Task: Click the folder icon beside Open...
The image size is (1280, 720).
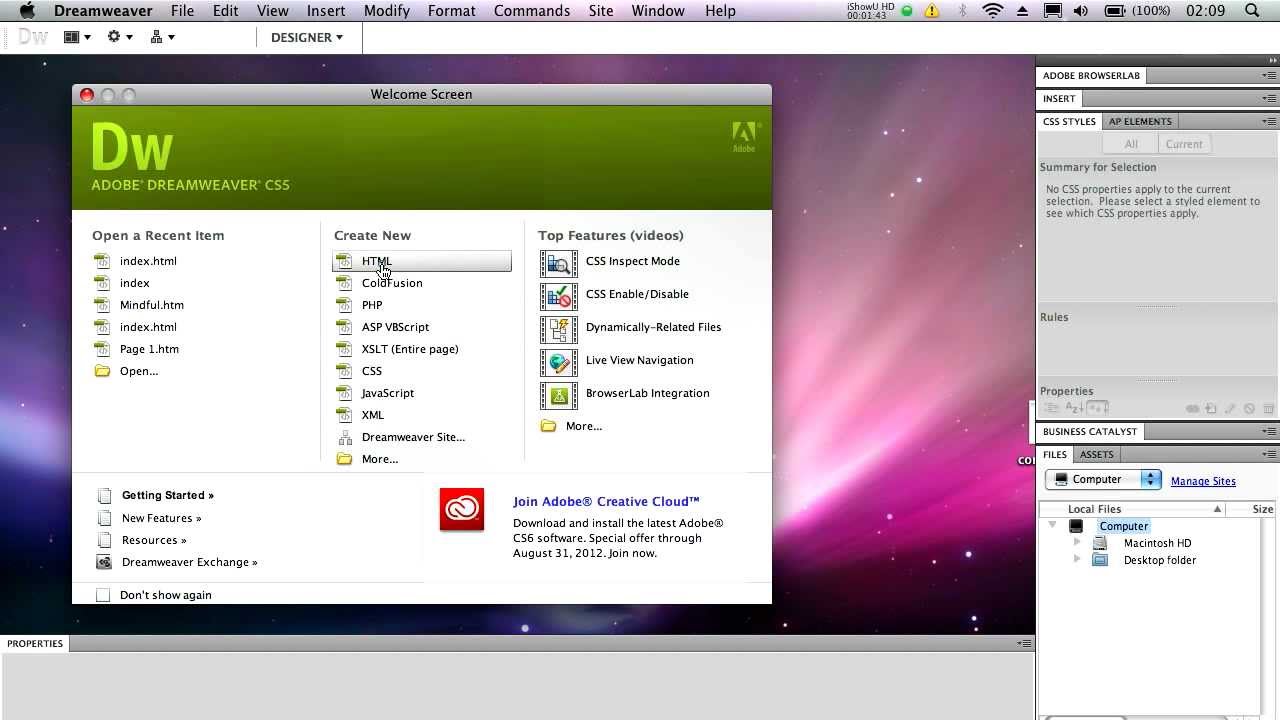Action: pos(102,371)
